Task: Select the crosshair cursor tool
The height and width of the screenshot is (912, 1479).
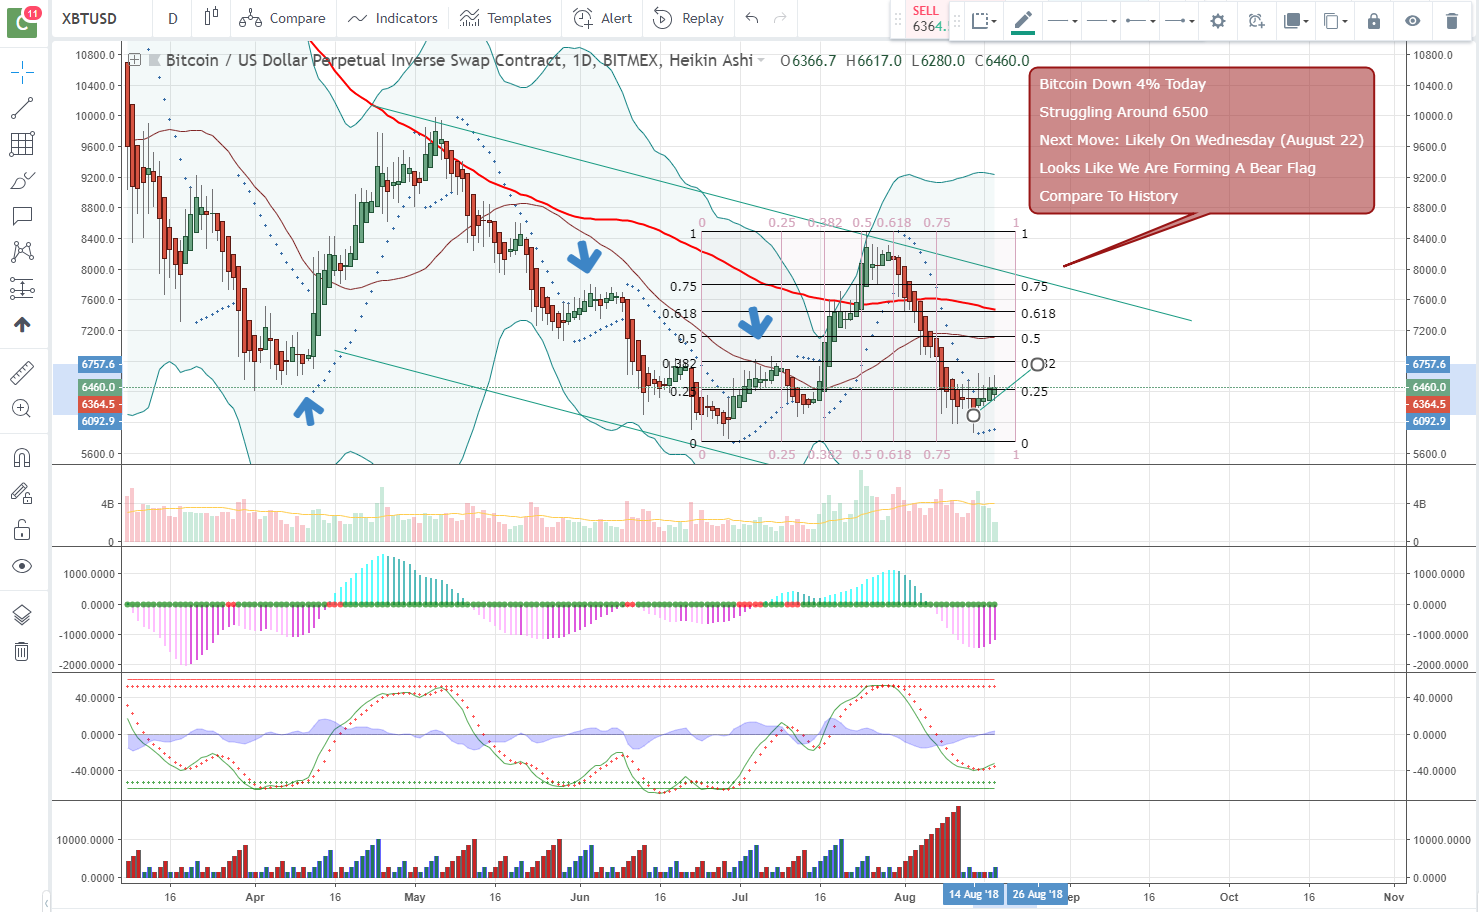Action: [x=22, y=72]
